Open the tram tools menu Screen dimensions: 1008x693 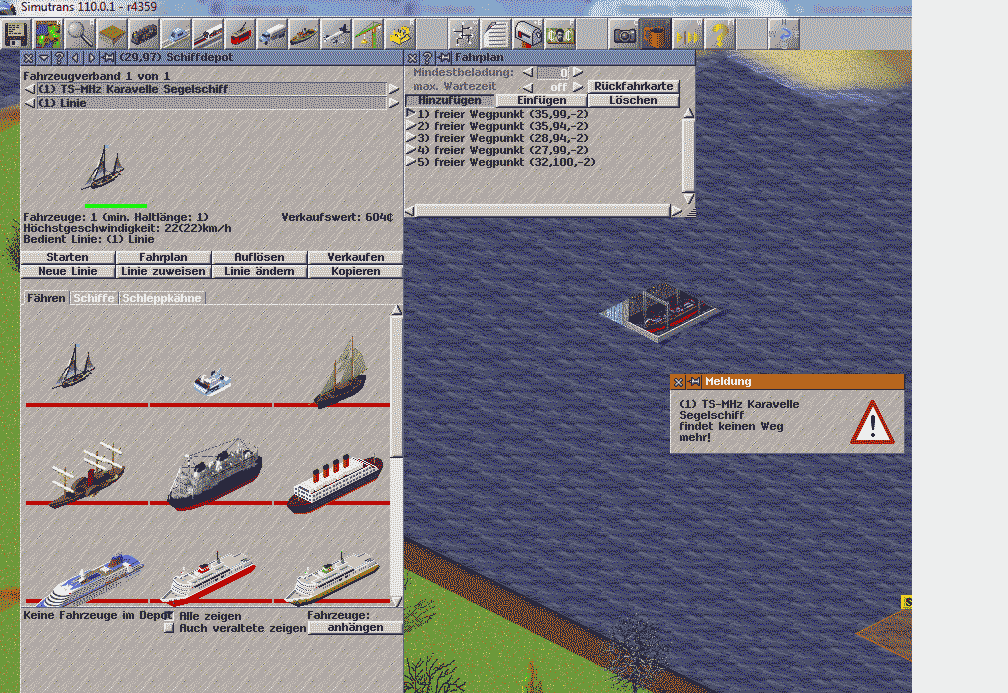240,34
